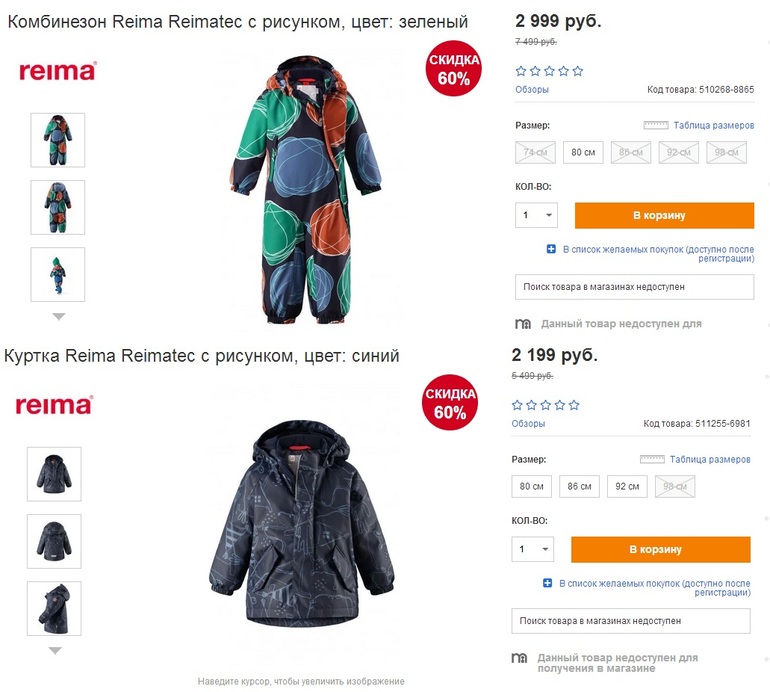Open Обзоры reviews for the blue jacket
The image size is (770, 692).
point(528,424)
